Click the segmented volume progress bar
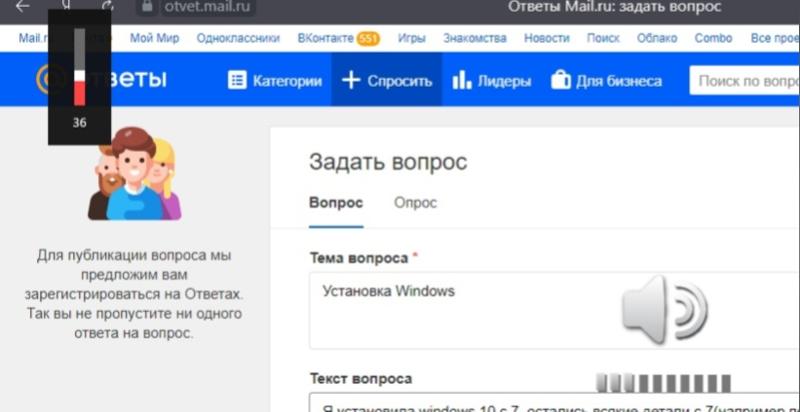 (x=664, y=383)
